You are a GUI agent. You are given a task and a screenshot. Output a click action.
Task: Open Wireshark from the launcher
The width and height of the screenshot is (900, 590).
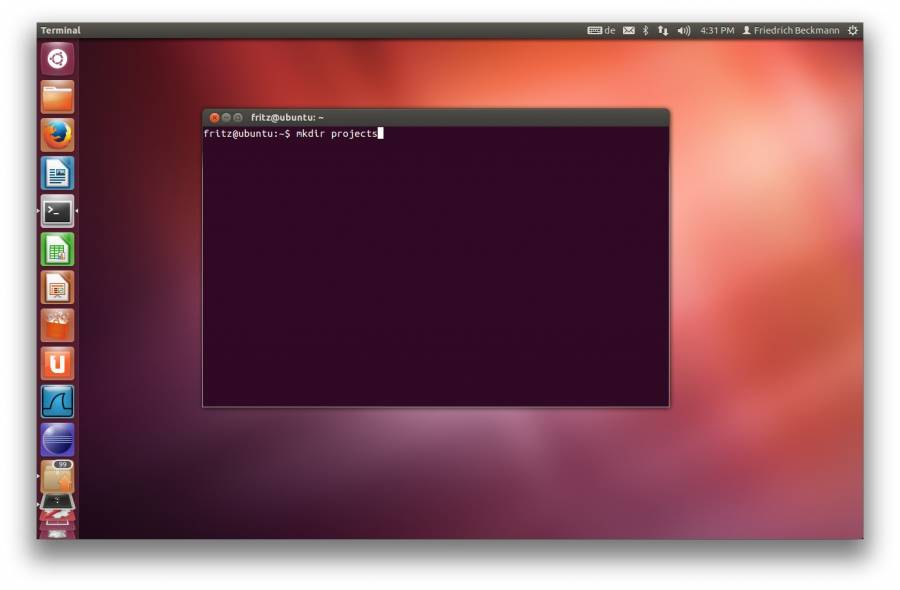point(57,401)
